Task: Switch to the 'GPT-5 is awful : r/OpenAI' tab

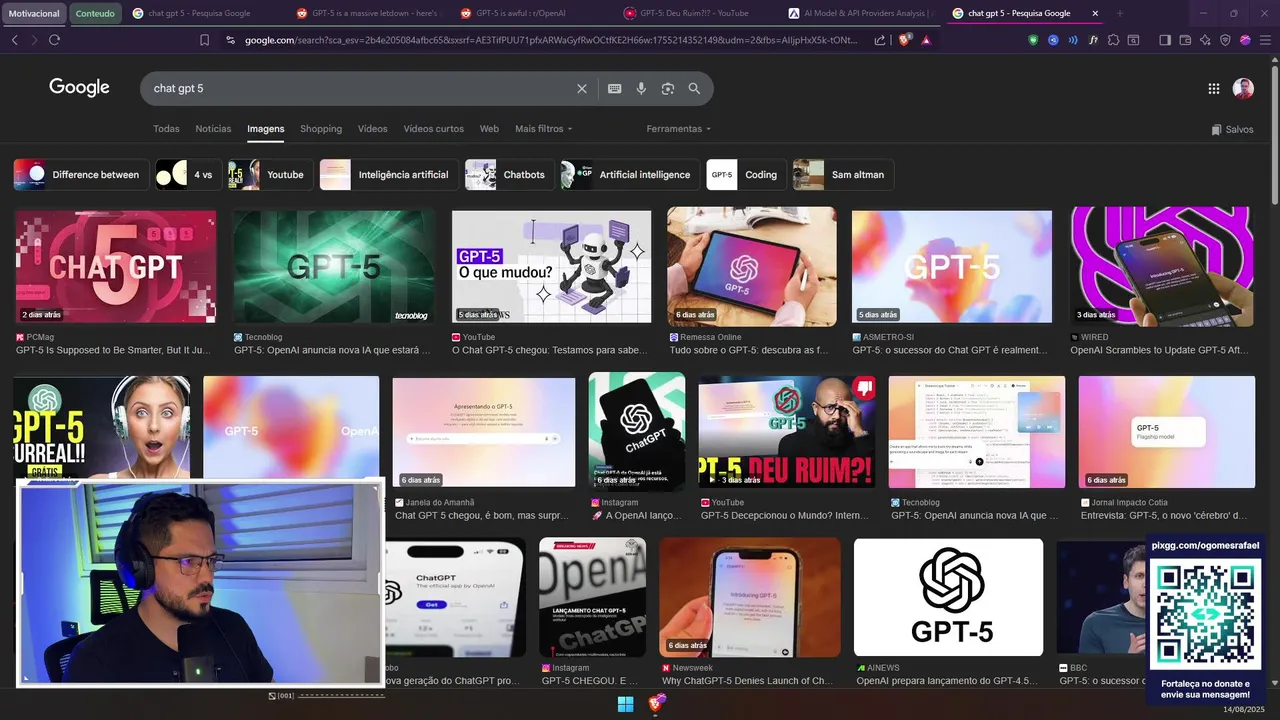Action: point(531,13)
